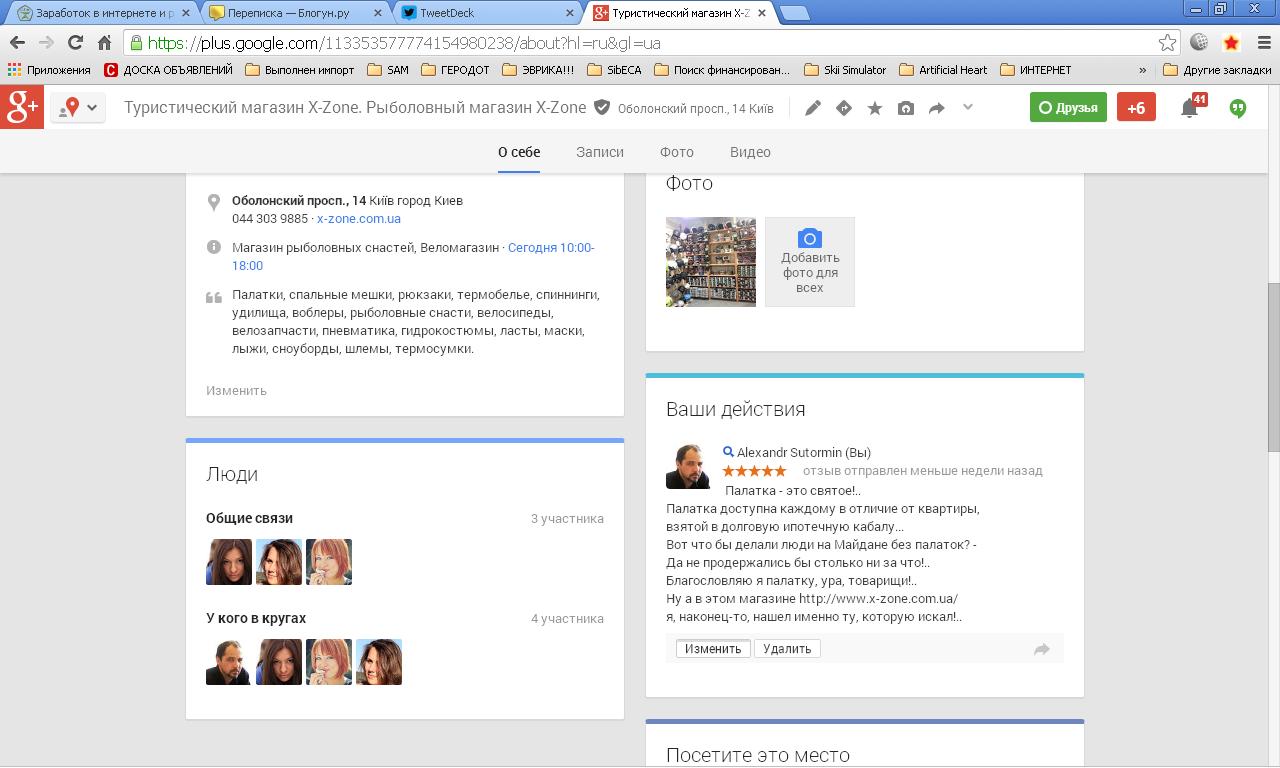Screen dimensions: 1280x768
Task: Switch to the TweetDeck browser tab
Action: pos(488,13)
